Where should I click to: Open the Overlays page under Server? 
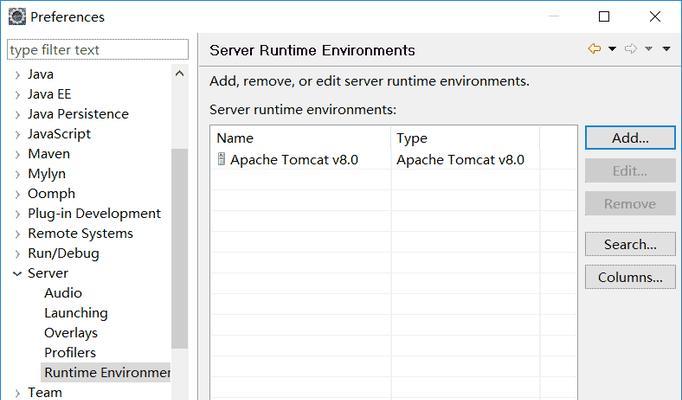tap(71, 333)
